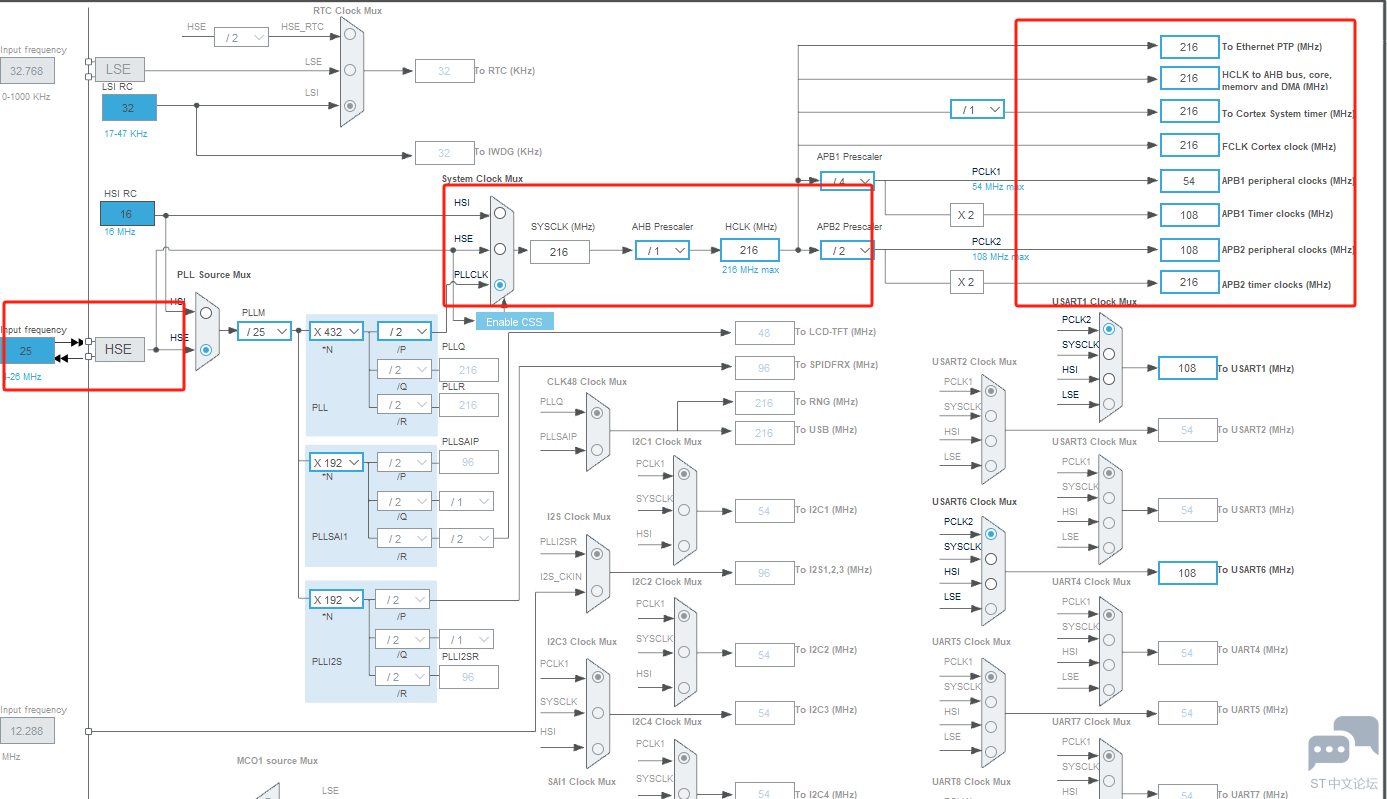This screenshot has width=1387, height=799.
Task: Select LSE in the USART1 Clock Mux
Action: click(x=1108, y=404)
